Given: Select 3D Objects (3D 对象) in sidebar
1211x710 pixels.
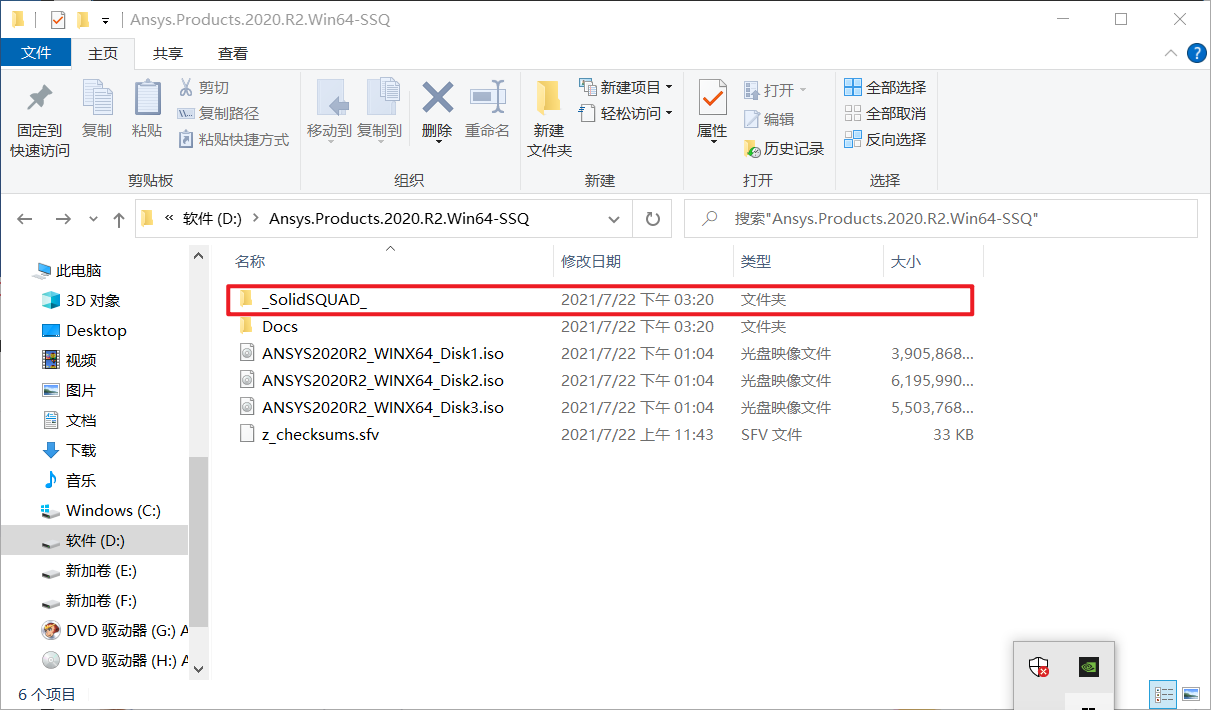Looking at the screenshot, I should 82,300.
